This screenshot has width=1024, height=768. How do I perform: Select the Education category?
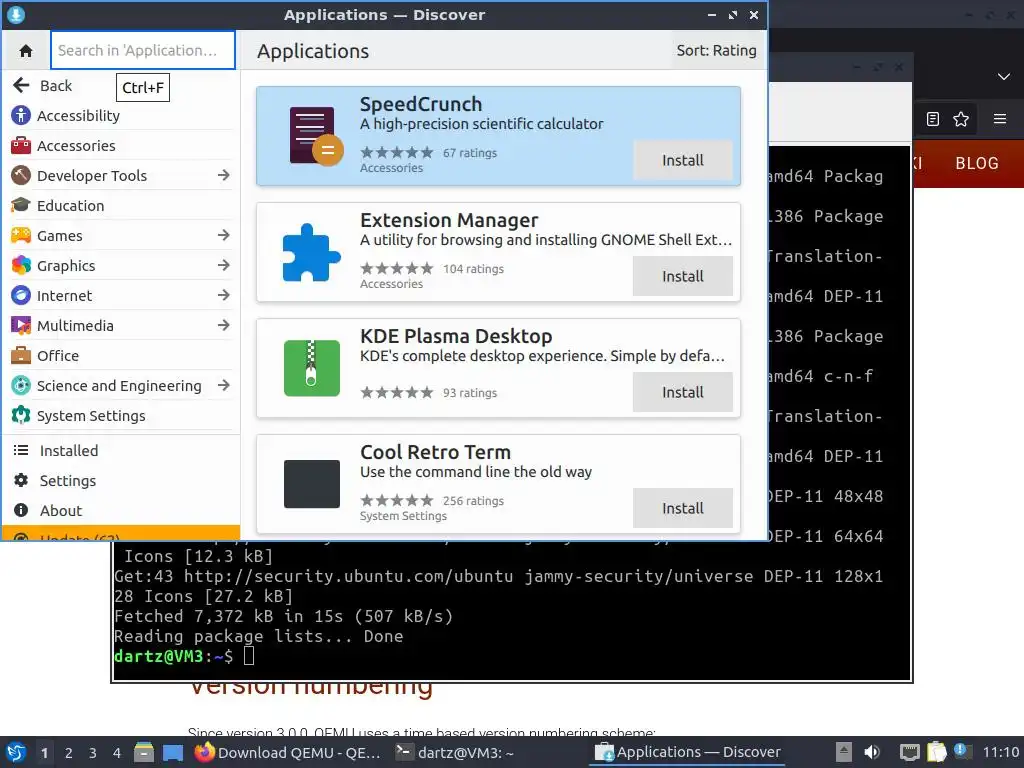click(x=121, y=206)
